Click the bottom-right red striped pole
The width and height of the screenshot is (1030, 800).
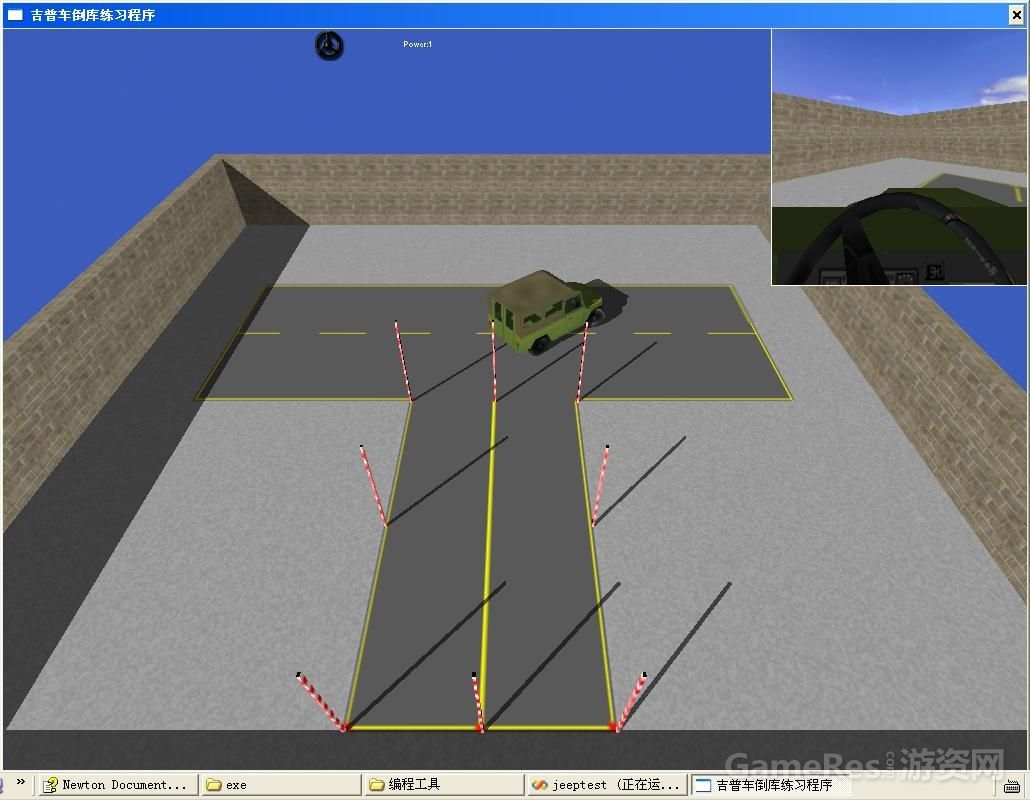[631, 703]
